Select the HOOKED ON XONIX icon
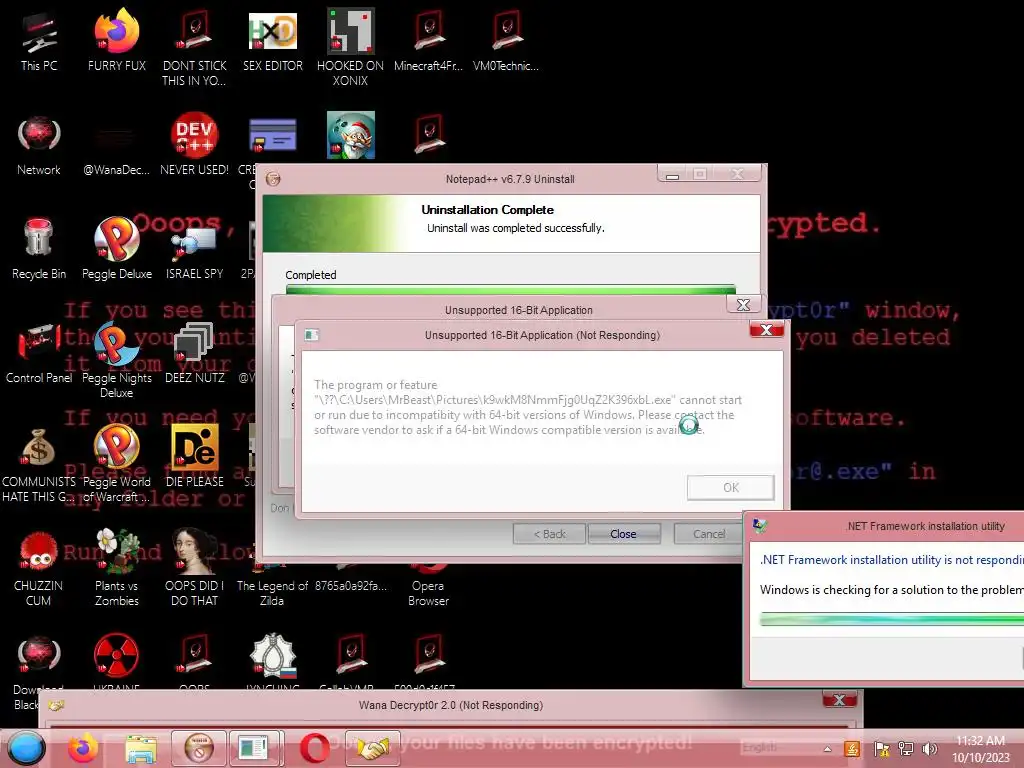This screenshot has height=768, width=1024. coord(351,48)
